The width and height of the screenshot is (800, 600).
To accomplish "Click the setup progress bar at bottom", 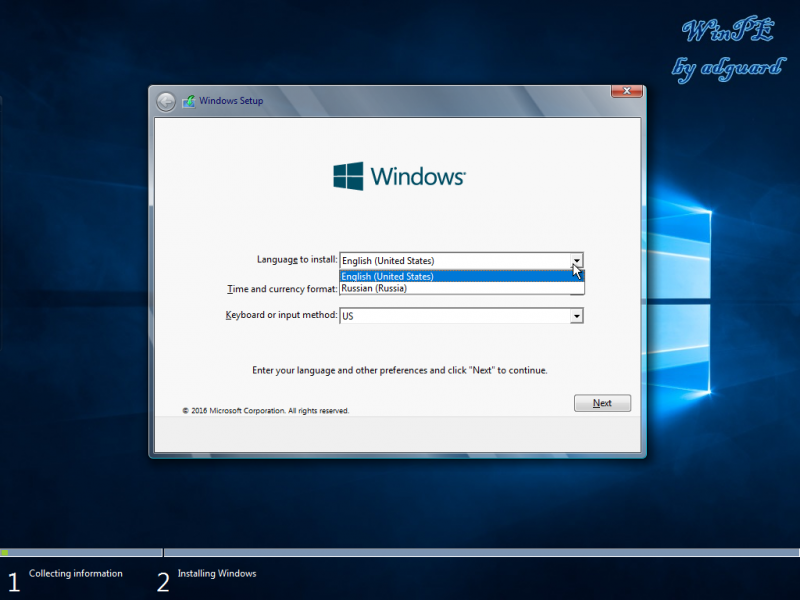I will tap(400, 552).
